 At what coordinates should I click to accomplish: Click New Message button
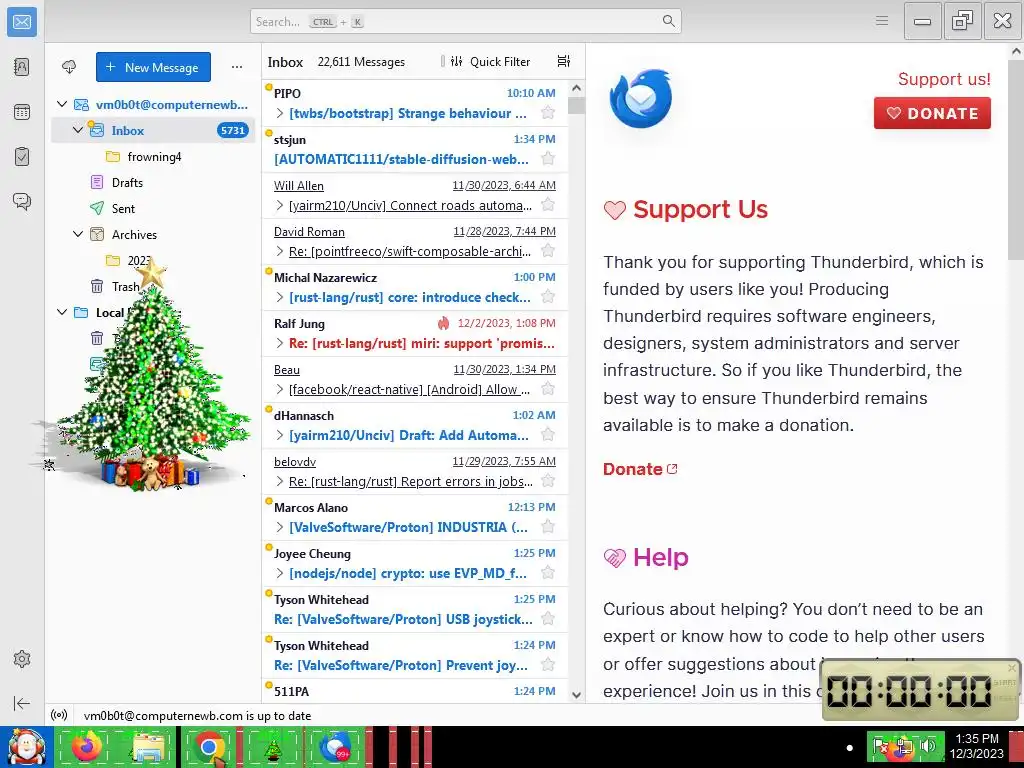(x=153, y=67)
